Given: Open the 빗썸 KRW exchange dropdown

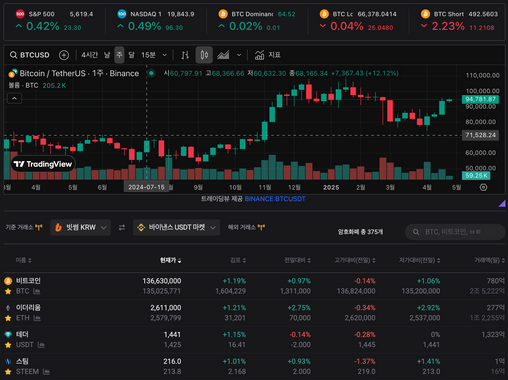Looking at the screenshot, I should 81,227.
